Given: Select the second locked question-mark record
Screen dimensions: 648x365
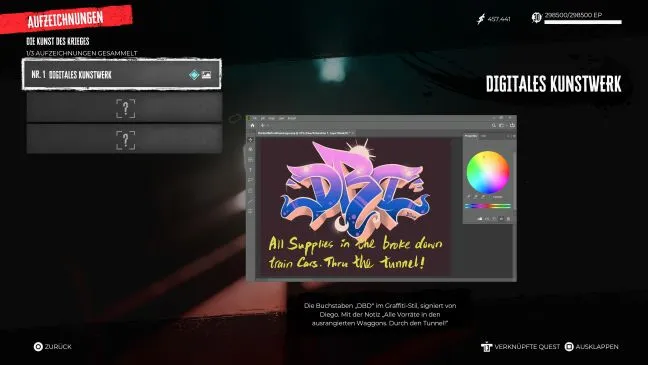Looking at the screenshot, I should (x=124, y=139).
